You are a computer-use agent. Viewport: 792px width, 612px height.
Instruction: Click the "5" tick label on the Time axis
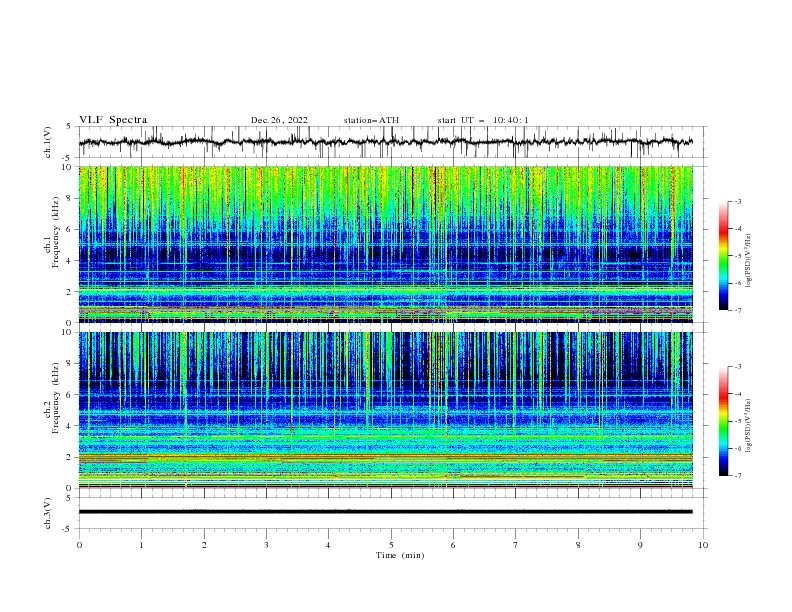(391, 545)
